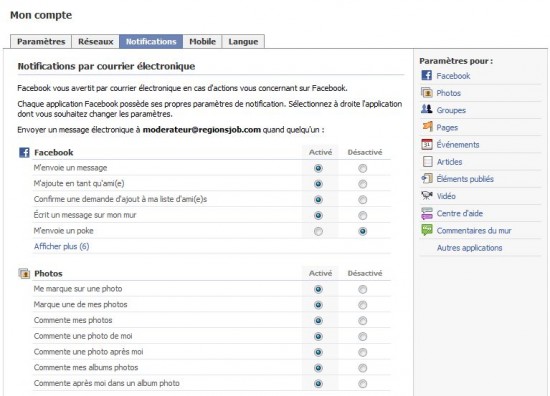Image resolution: width=550 pixels, height=396 pixels.
Task: Click the Facebook logo beside the section heading
Action: click(x=24, y=153)
